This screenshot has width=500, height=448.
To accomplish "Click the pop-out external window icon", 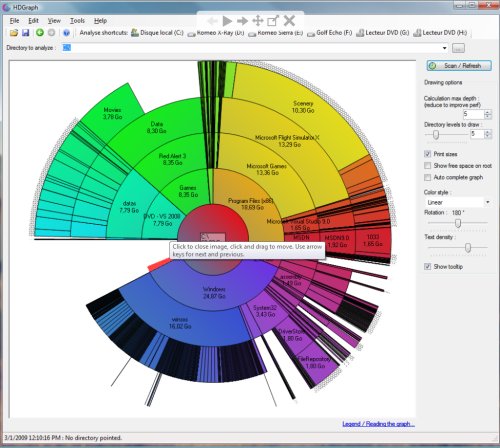I will (273, 21).
